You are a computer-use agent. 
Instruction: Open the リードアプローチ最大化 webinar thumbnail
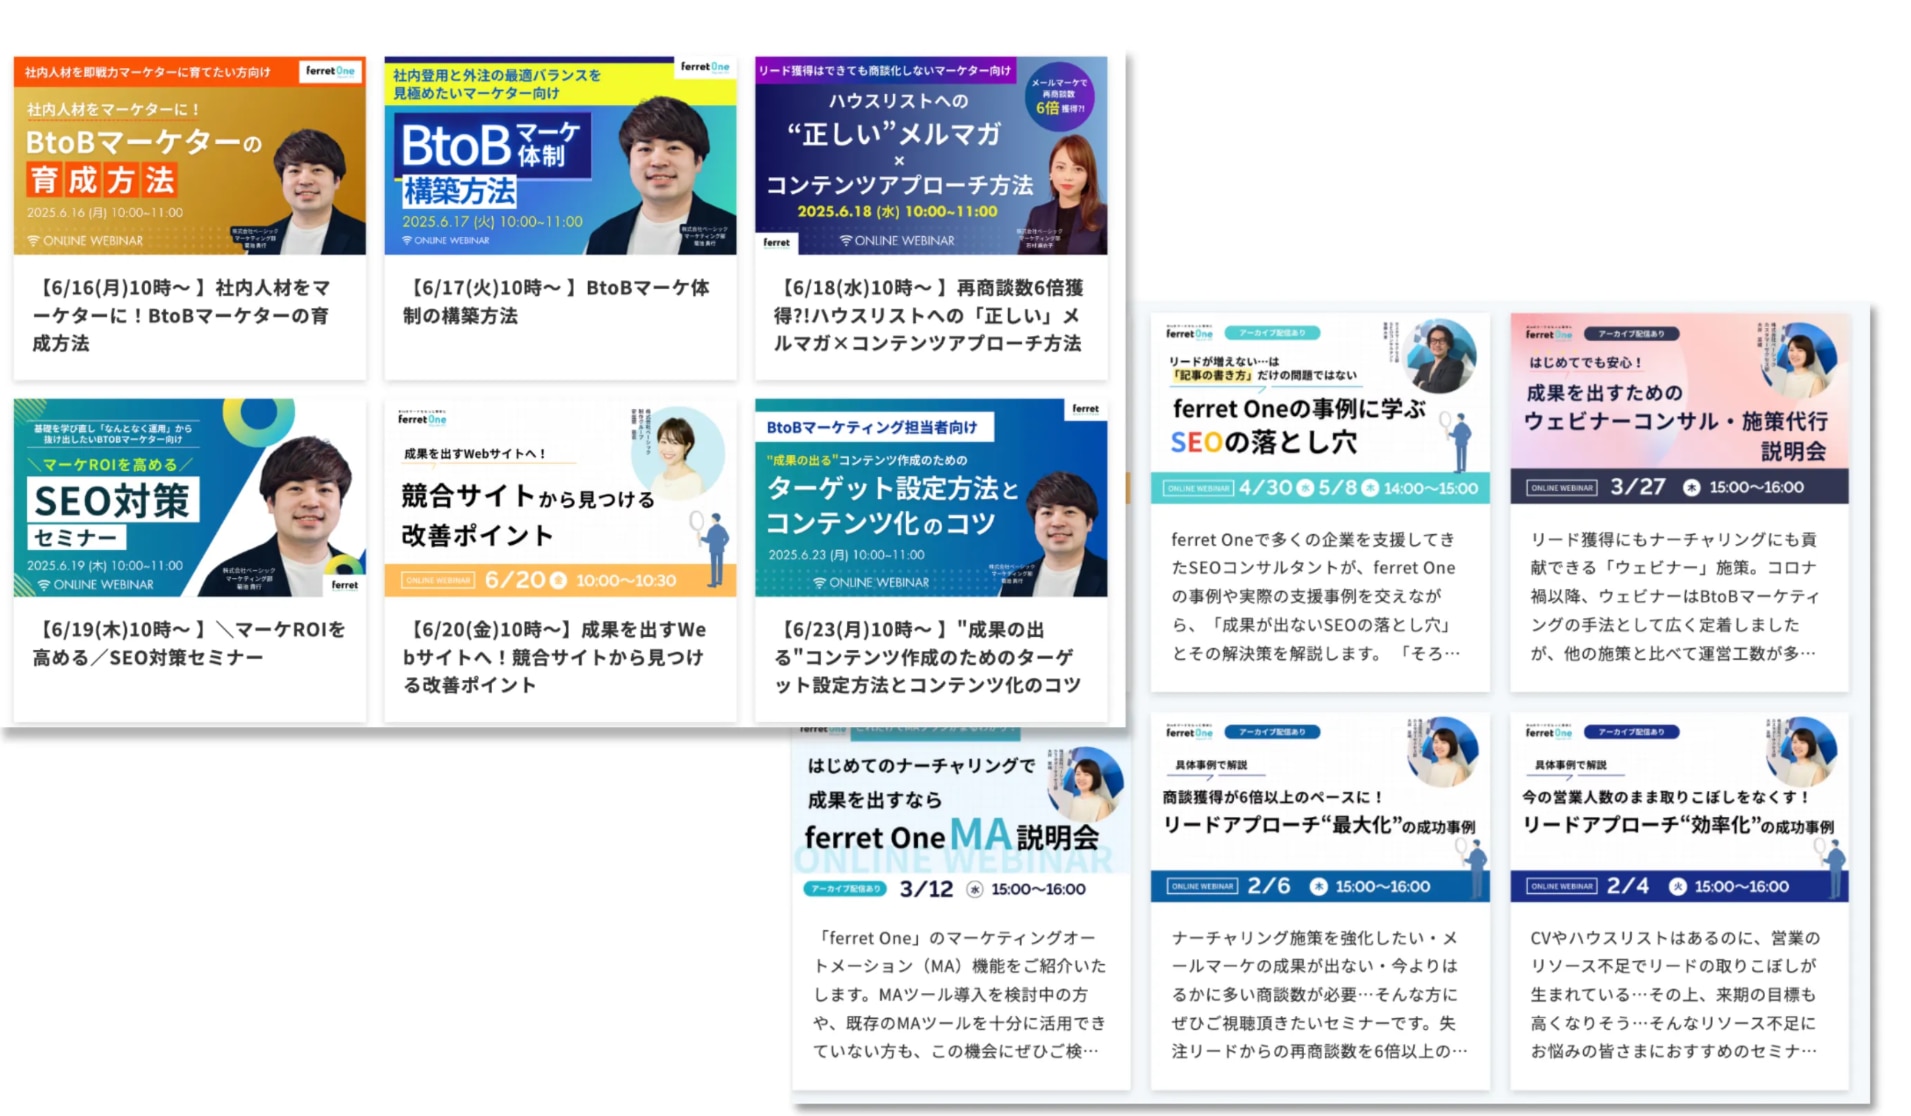pos(1320,807)
